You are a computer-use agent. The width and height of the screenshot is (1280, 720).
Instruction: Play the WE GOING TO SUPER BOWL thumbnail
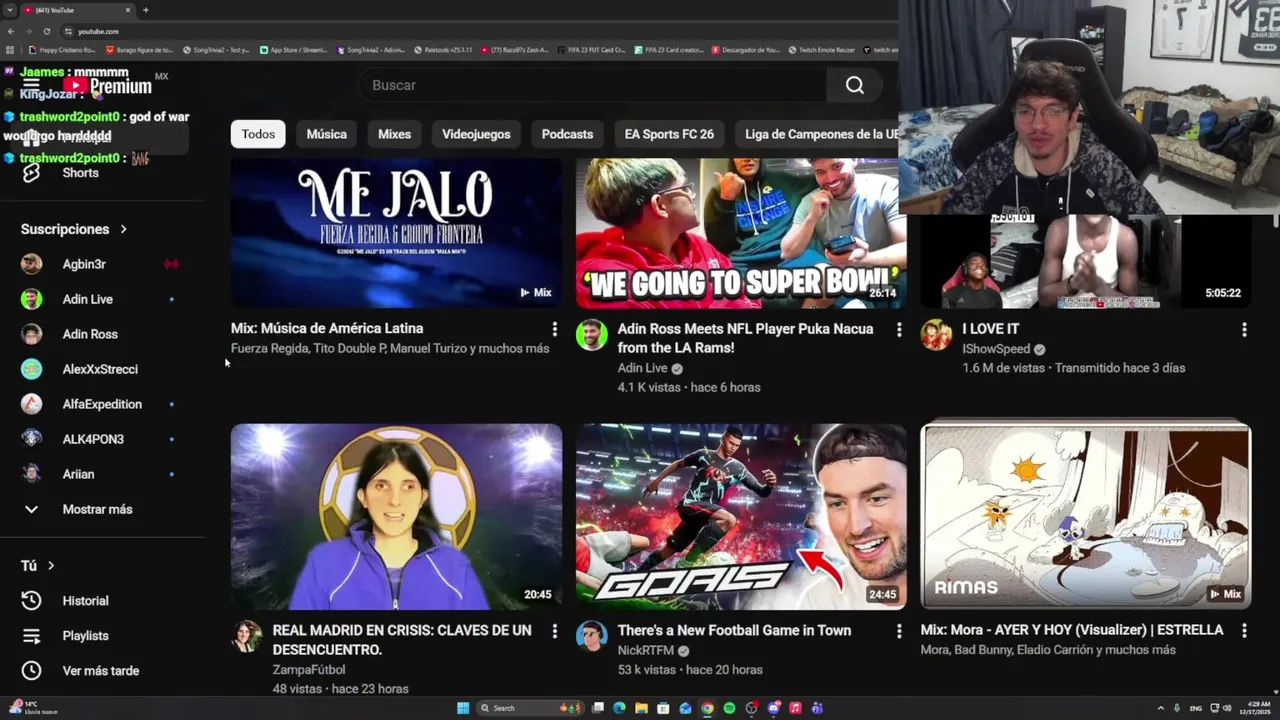tap(741, 233)
